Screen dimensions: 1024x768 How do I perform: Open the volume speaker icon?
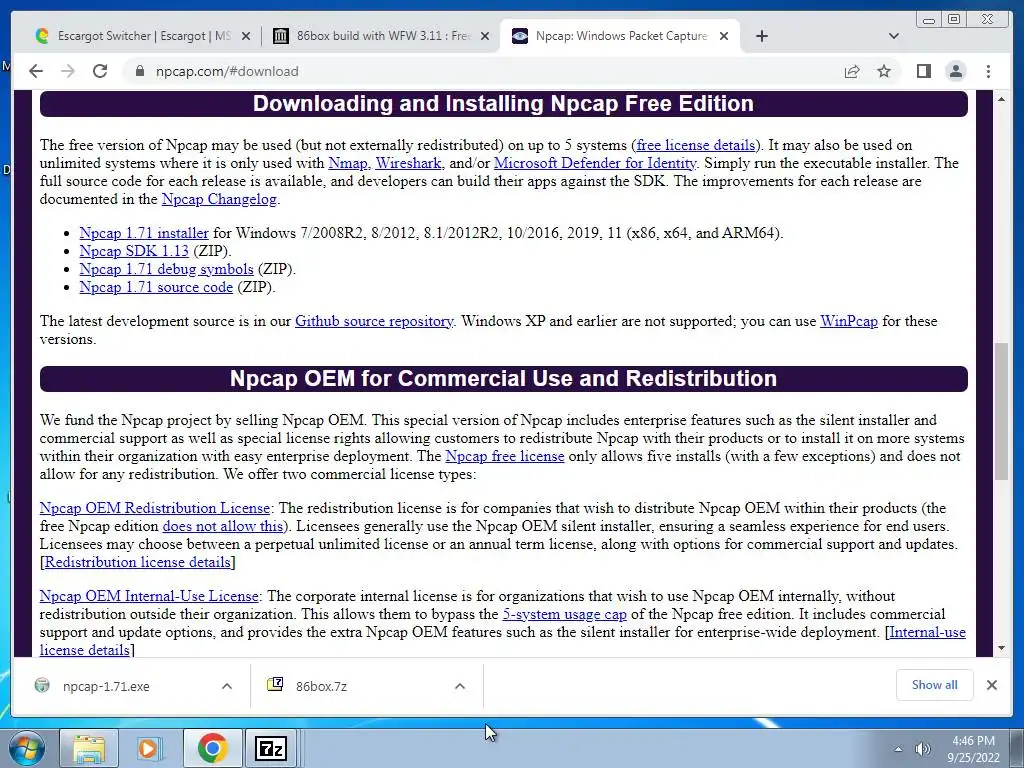tap(922, 749)
